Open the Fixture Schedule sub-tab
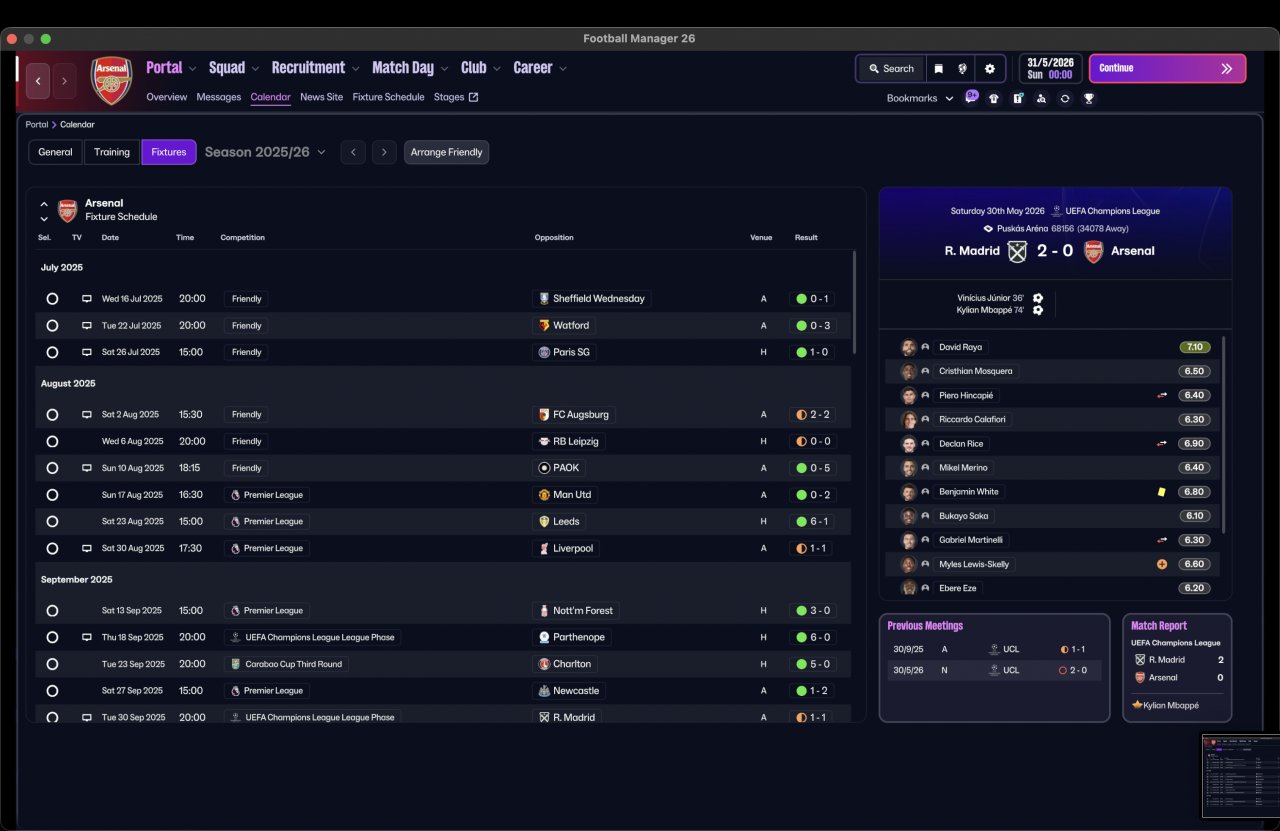This screenshot has height=831, width=1280. pos(388,97)
